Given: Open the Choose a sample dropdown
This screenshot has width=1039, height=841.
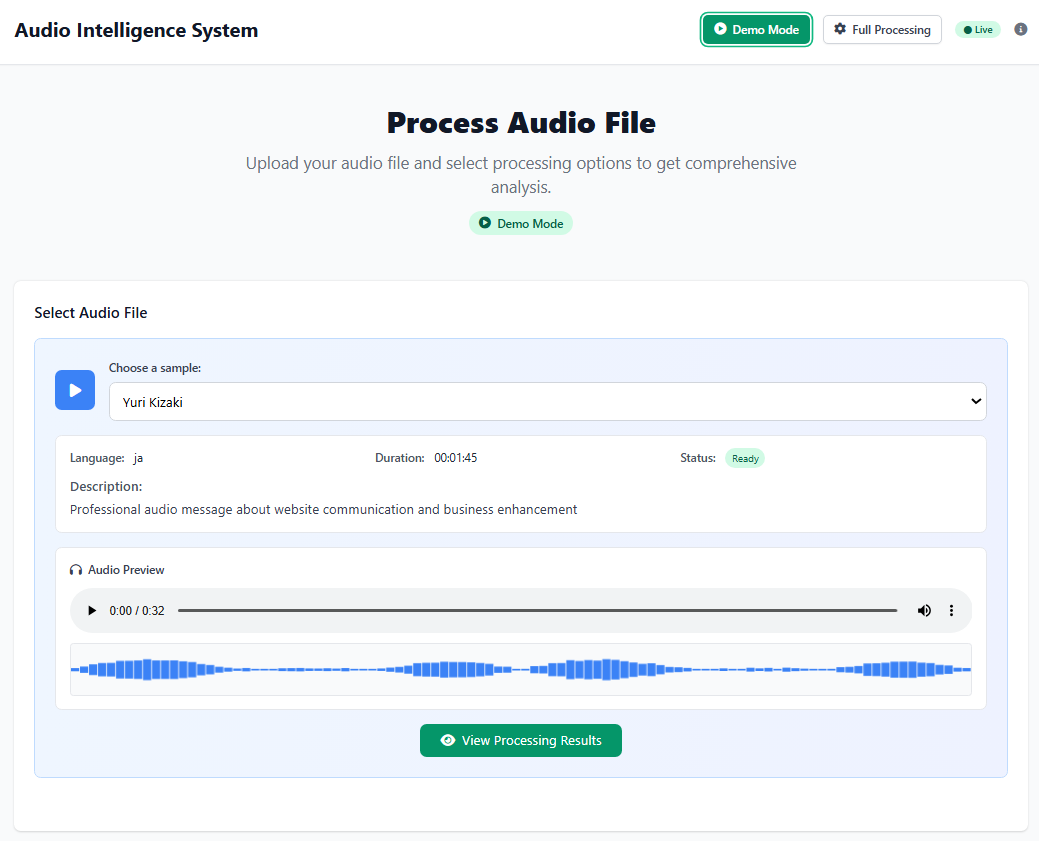Looking at the screenshot, I should (547, 402).
